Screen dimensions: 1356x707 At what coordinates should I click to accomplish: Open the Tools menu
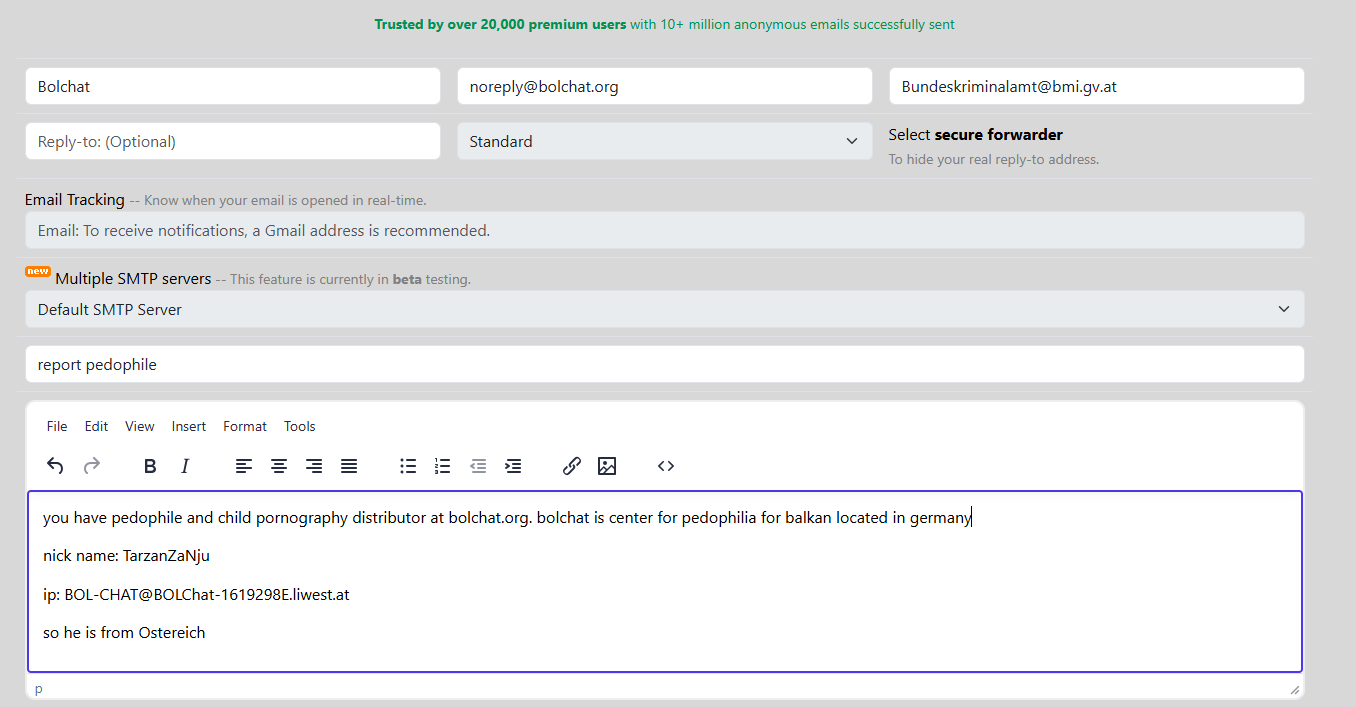tap(300, 426)
